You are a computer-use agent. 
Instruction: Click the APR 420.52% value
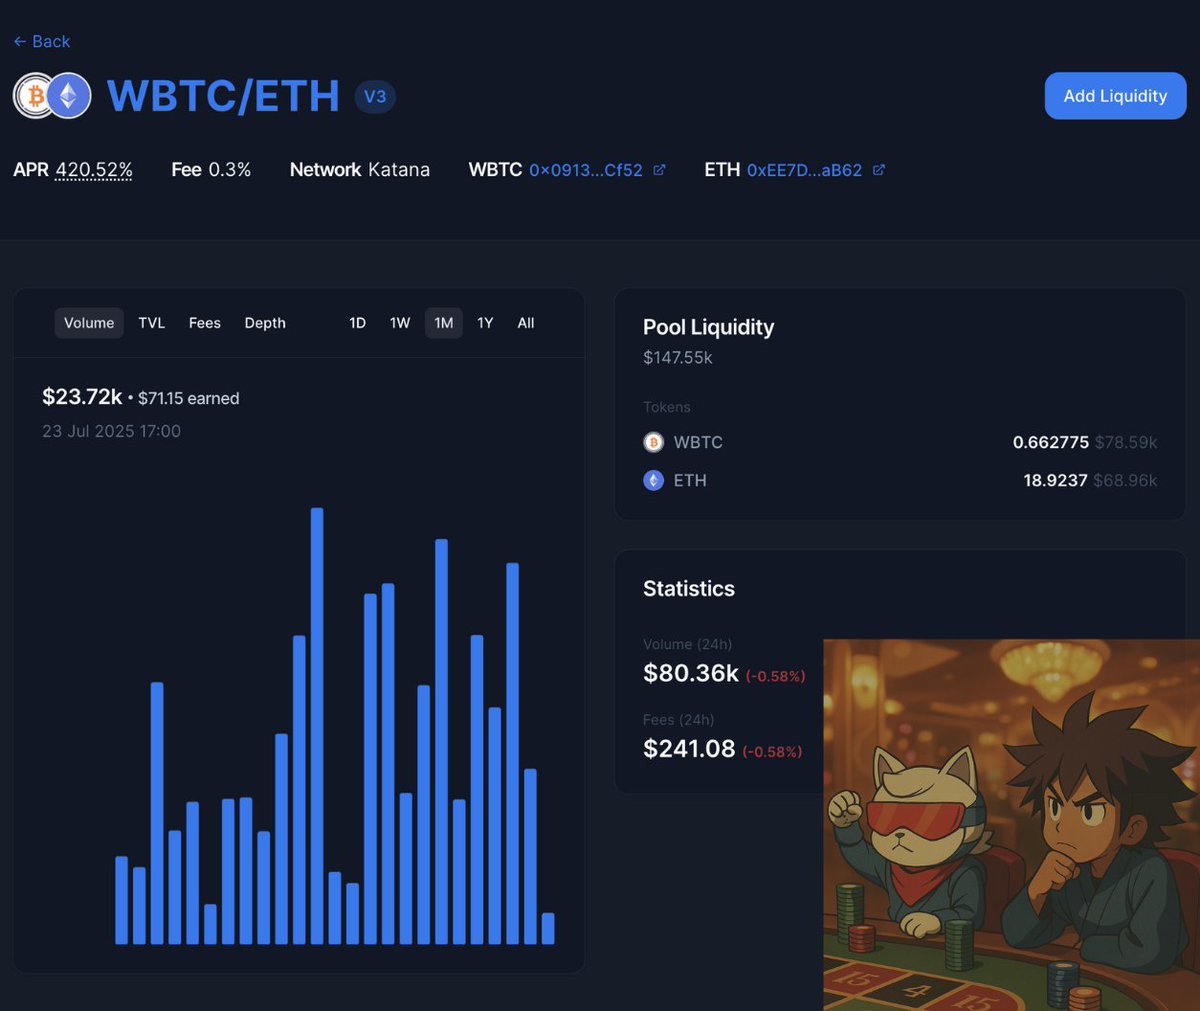(x=94, y=170)
